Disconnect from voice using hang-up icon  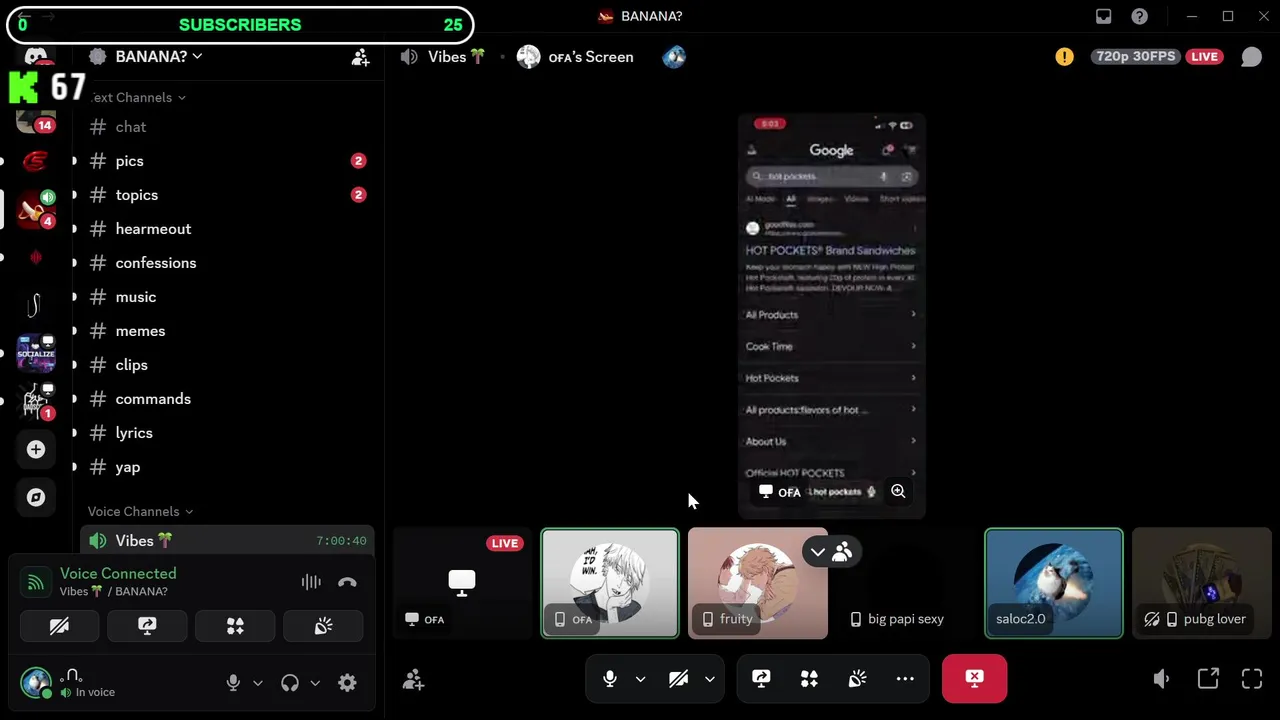click(x=347, y=582)
